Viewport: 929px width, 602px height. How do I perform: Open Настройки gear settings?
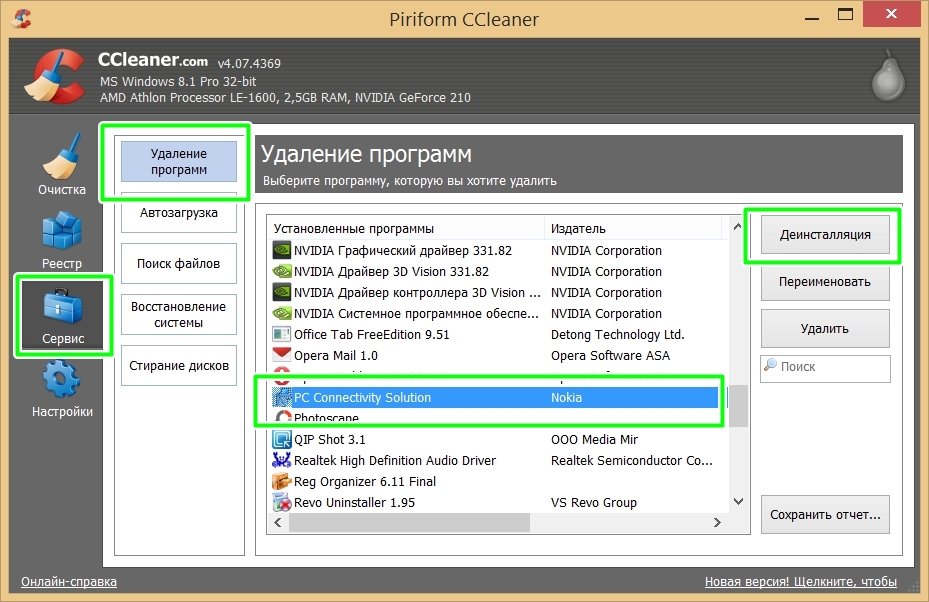(x=62, y=389)
